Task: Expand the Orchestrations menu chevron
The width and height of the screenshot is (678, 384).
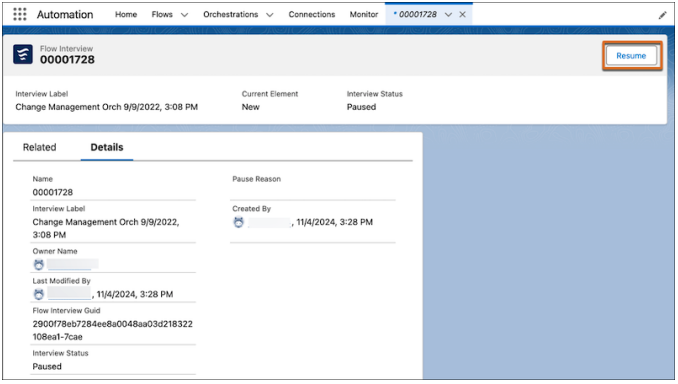Action: [270, 15]
